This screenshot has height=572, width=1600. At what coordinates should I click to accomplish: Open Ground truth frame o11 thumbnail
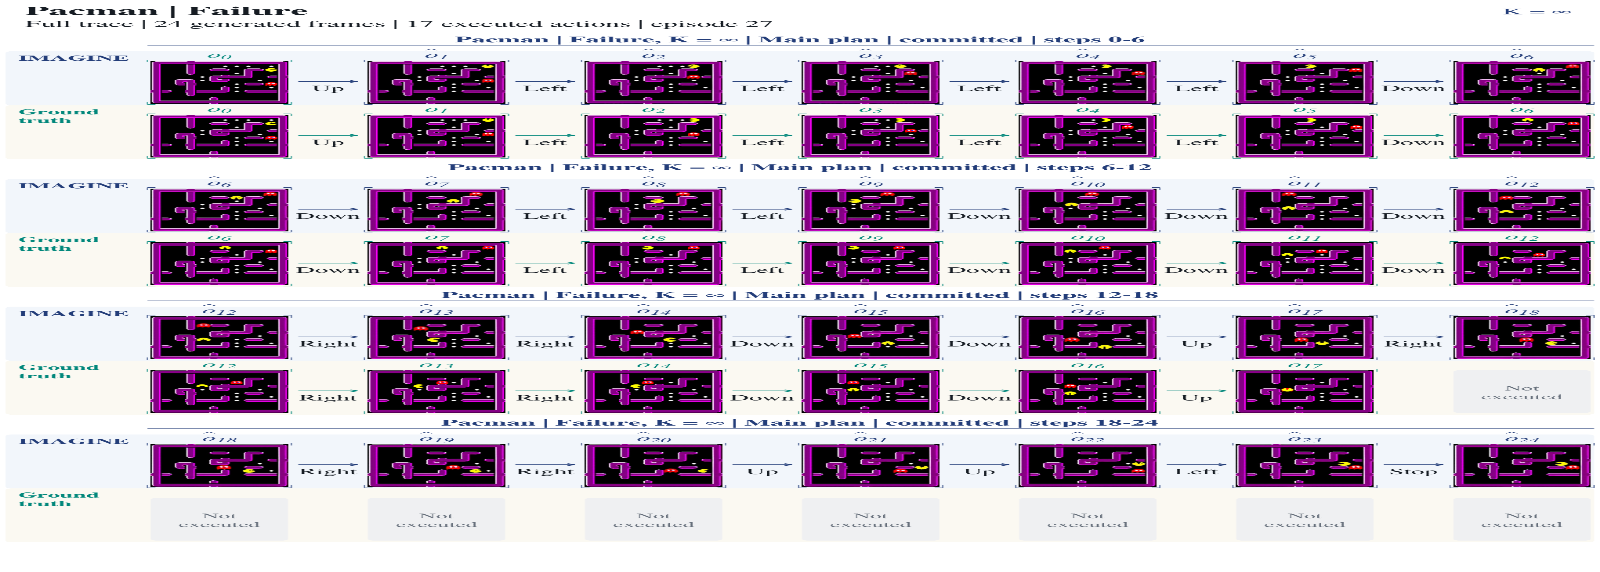pyautogui.click(x=1305, y=264)
